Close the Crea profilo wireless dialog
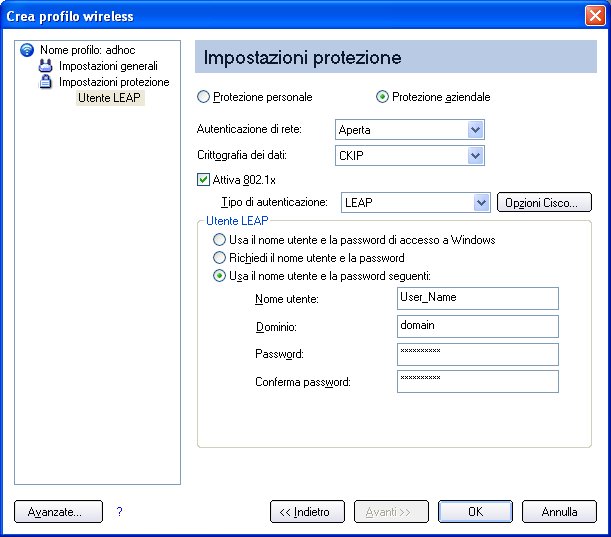This screenshot has width=611, height=537. tap(595, 16)
